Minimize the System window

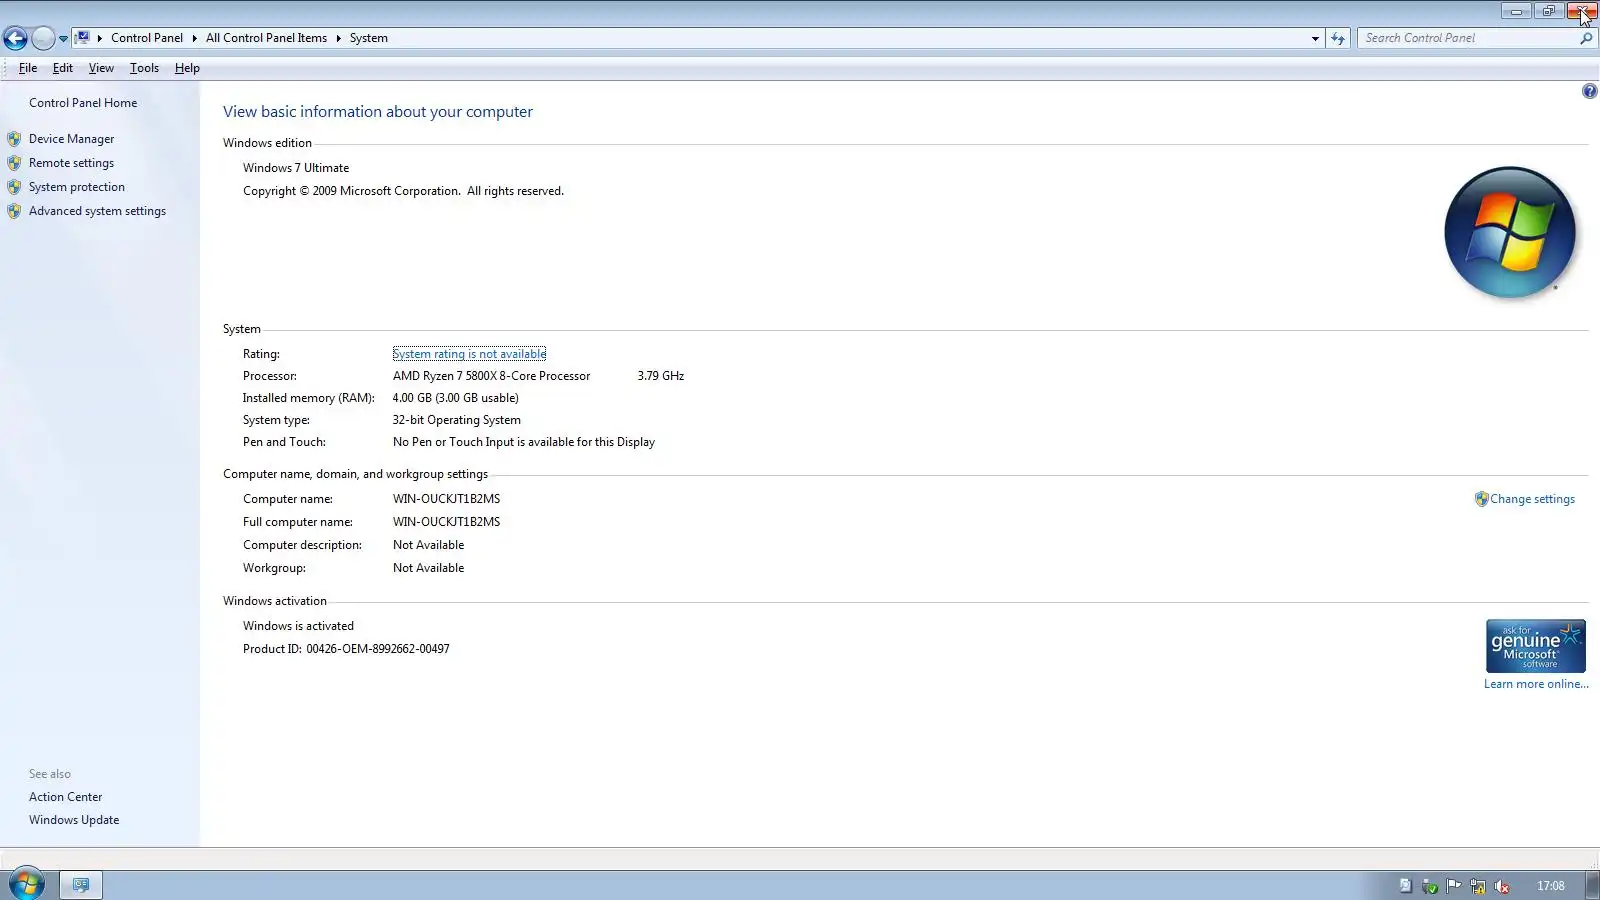(x=1516, y=11)
